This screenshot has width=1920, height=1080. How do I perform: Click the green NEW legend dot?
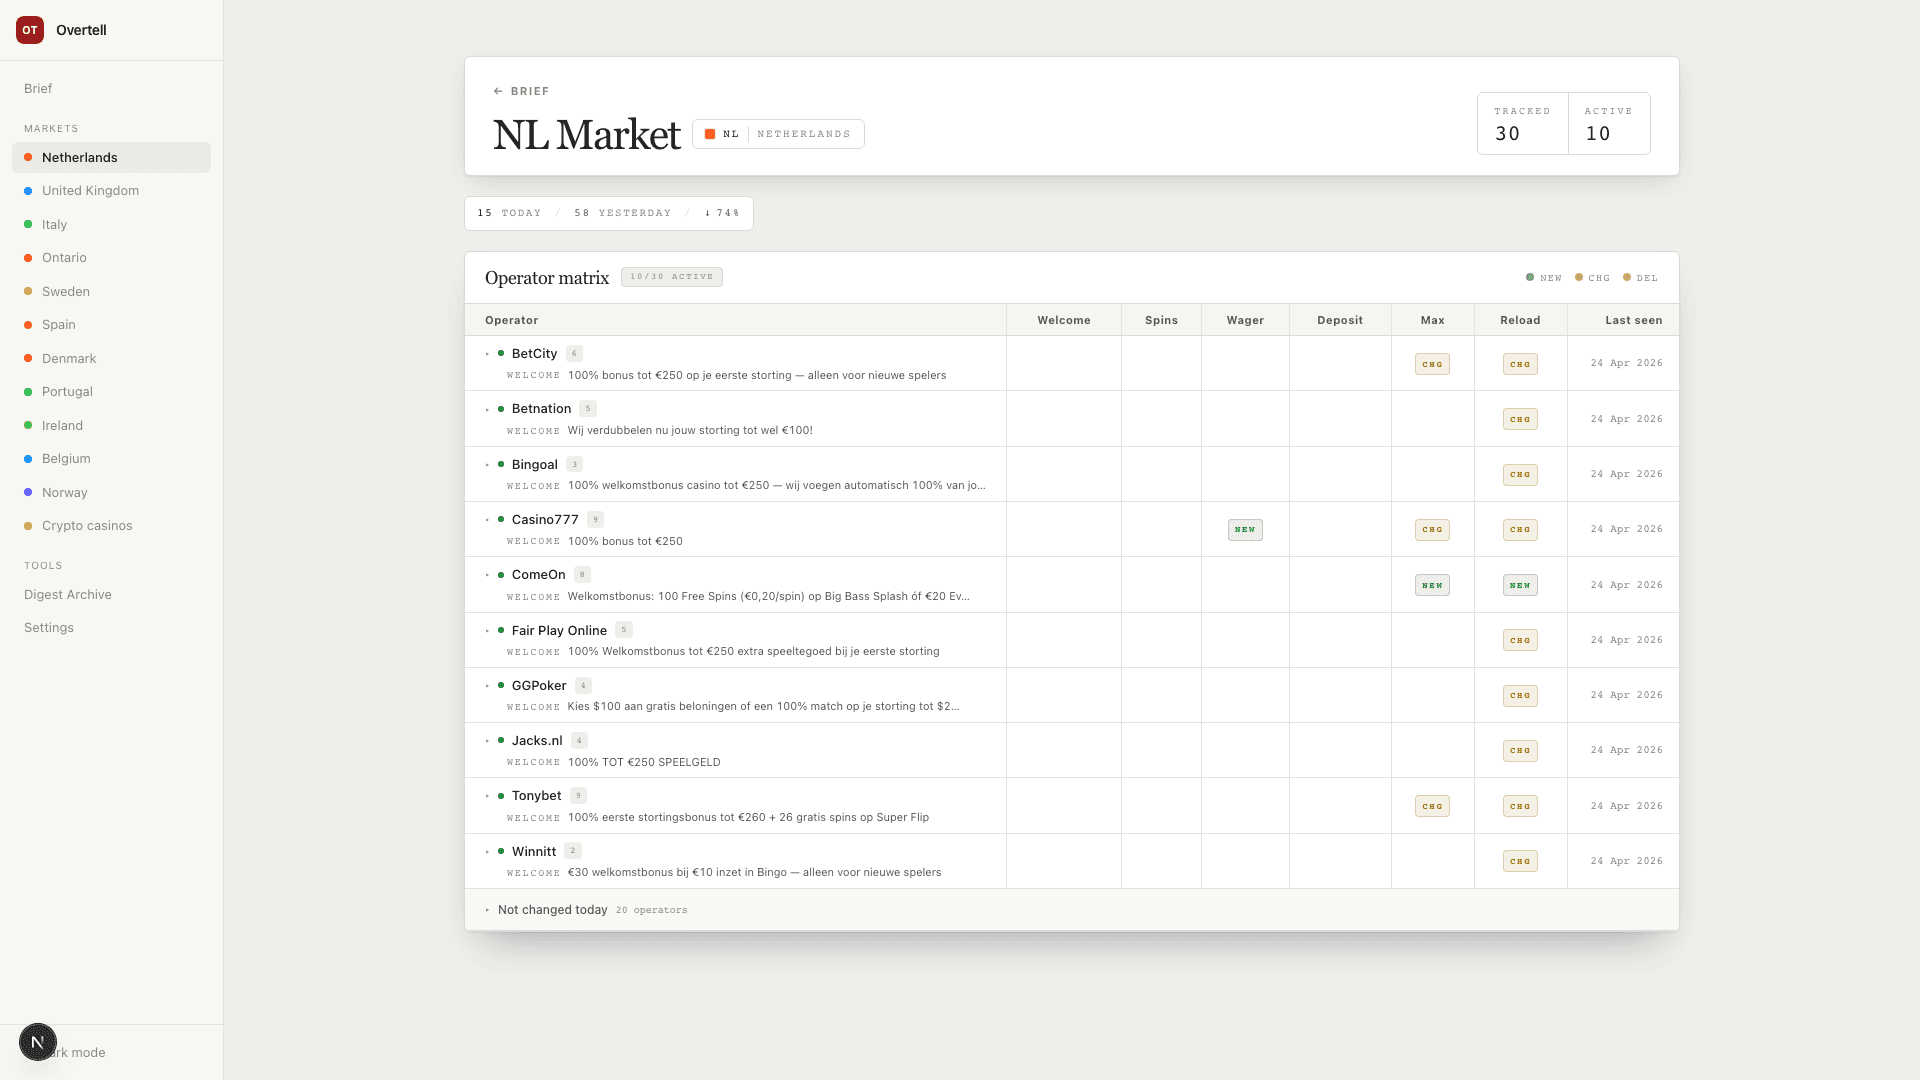(1530, 277)
